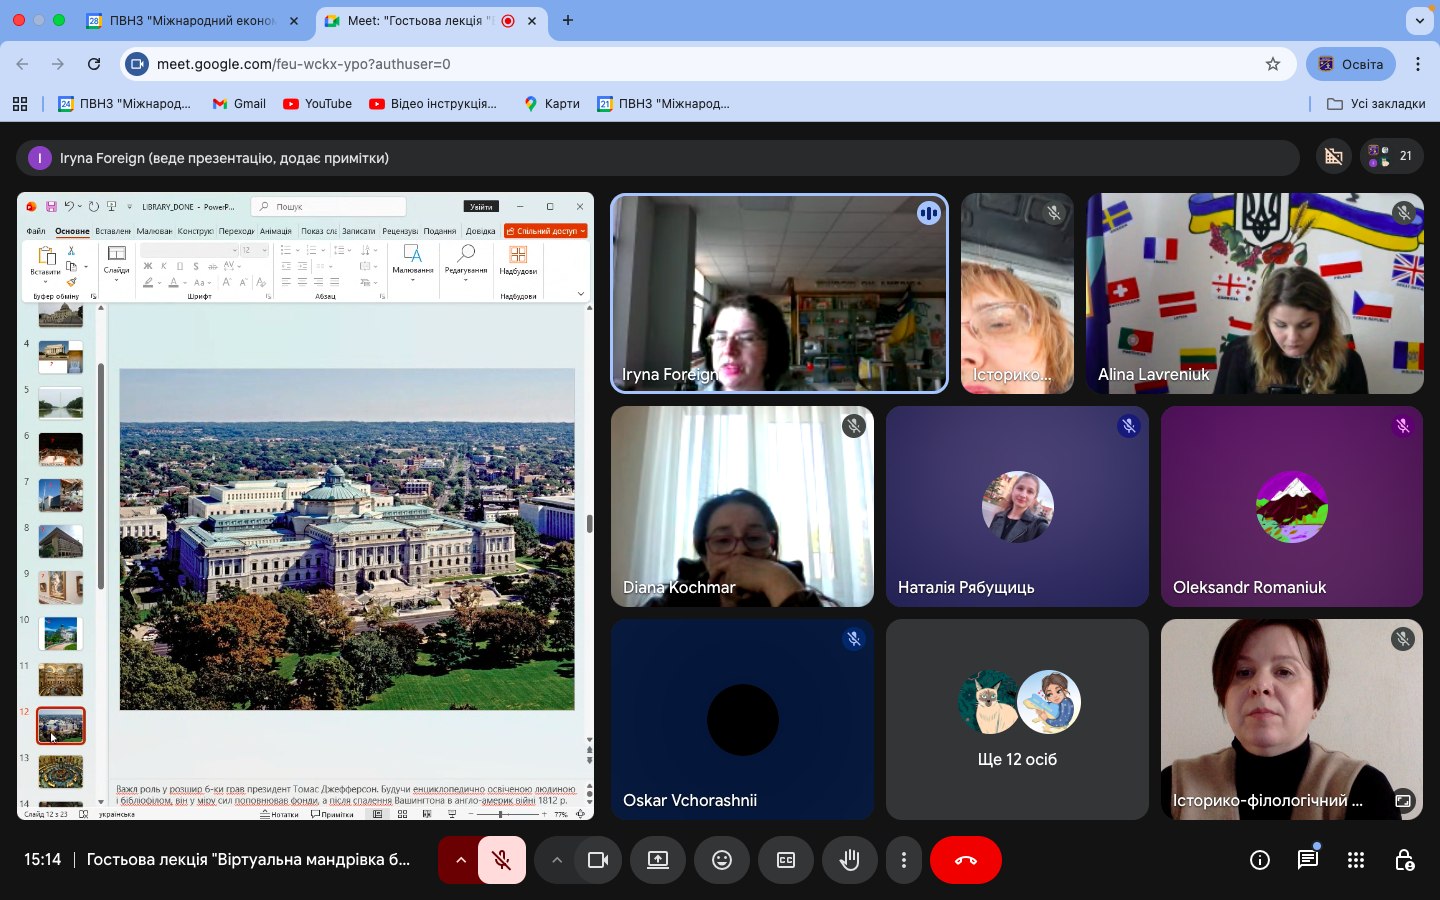Viewport: 1440px width, 900px height.
Task: Open the 'Ще 12 осіб' participants tile
Action: pyautogui.click(x=1017, y=719)
